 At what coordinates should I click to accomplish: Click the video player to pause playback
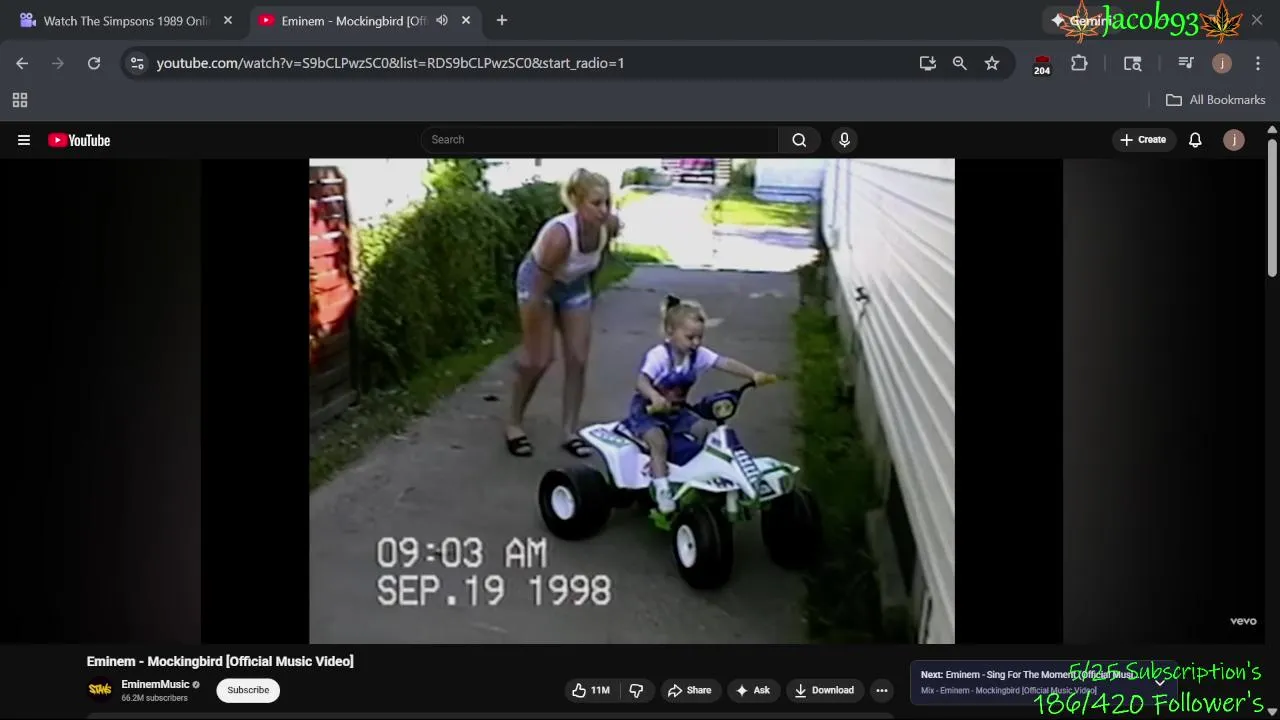632,400
